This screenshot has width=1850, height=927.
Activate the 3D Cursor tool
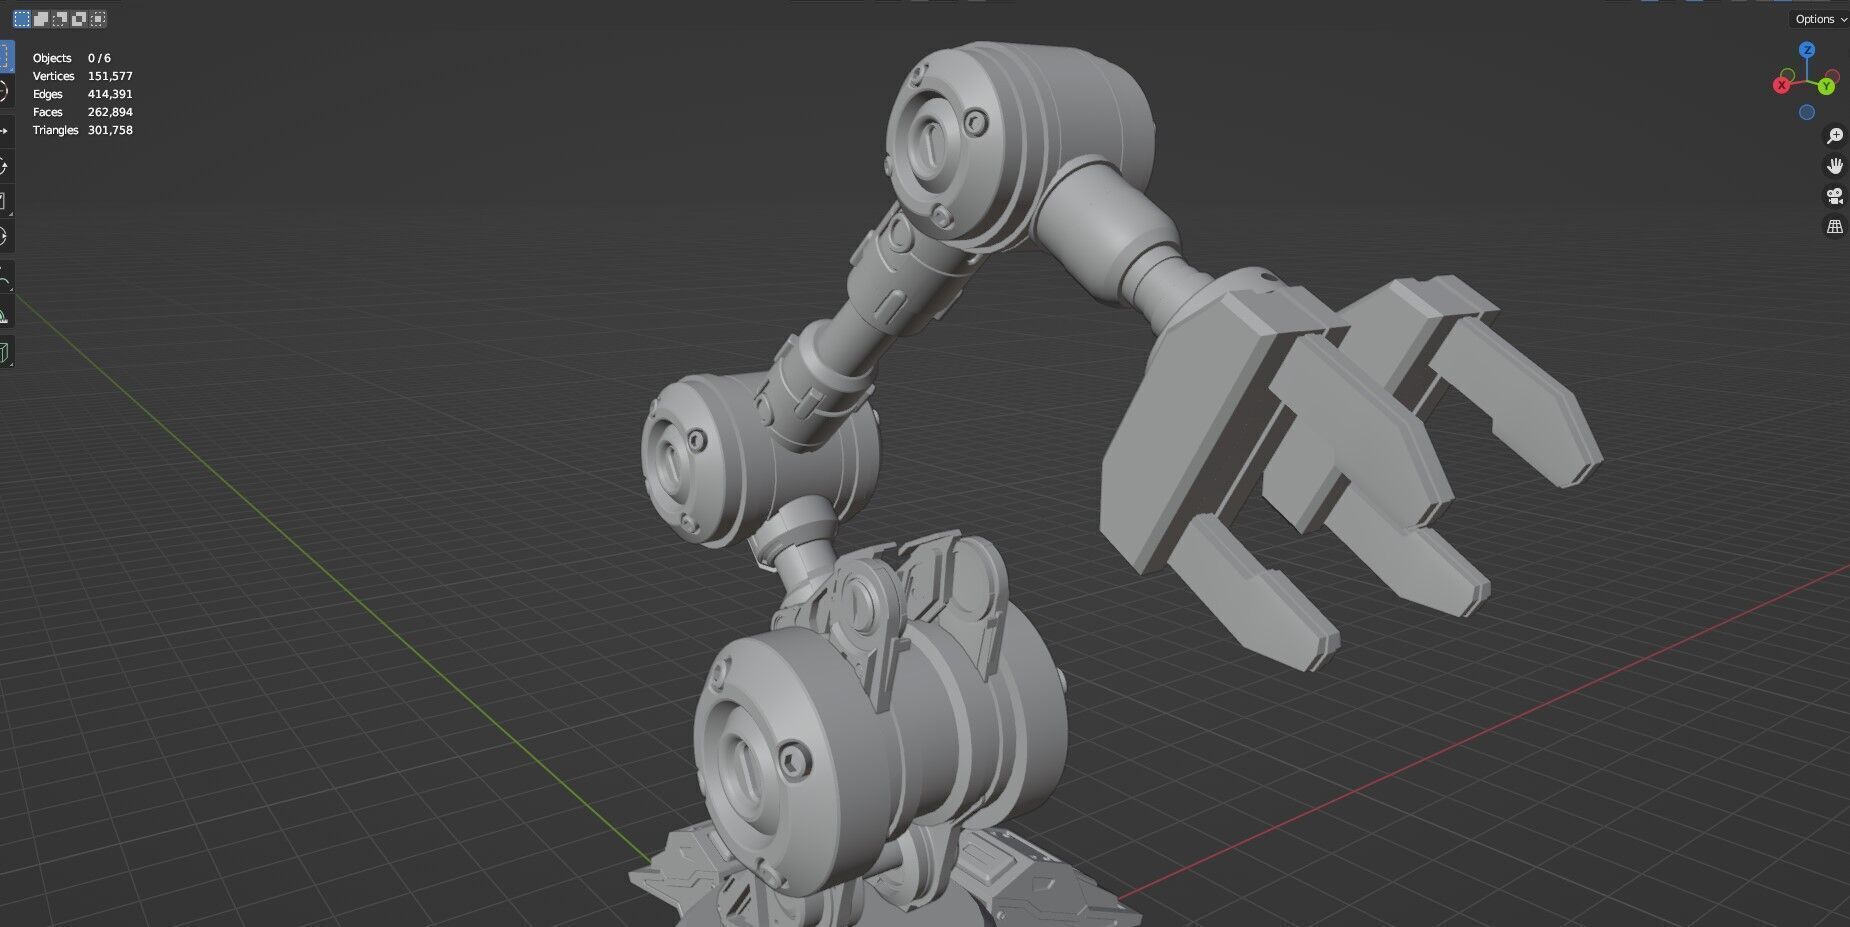tap(5, 93)
